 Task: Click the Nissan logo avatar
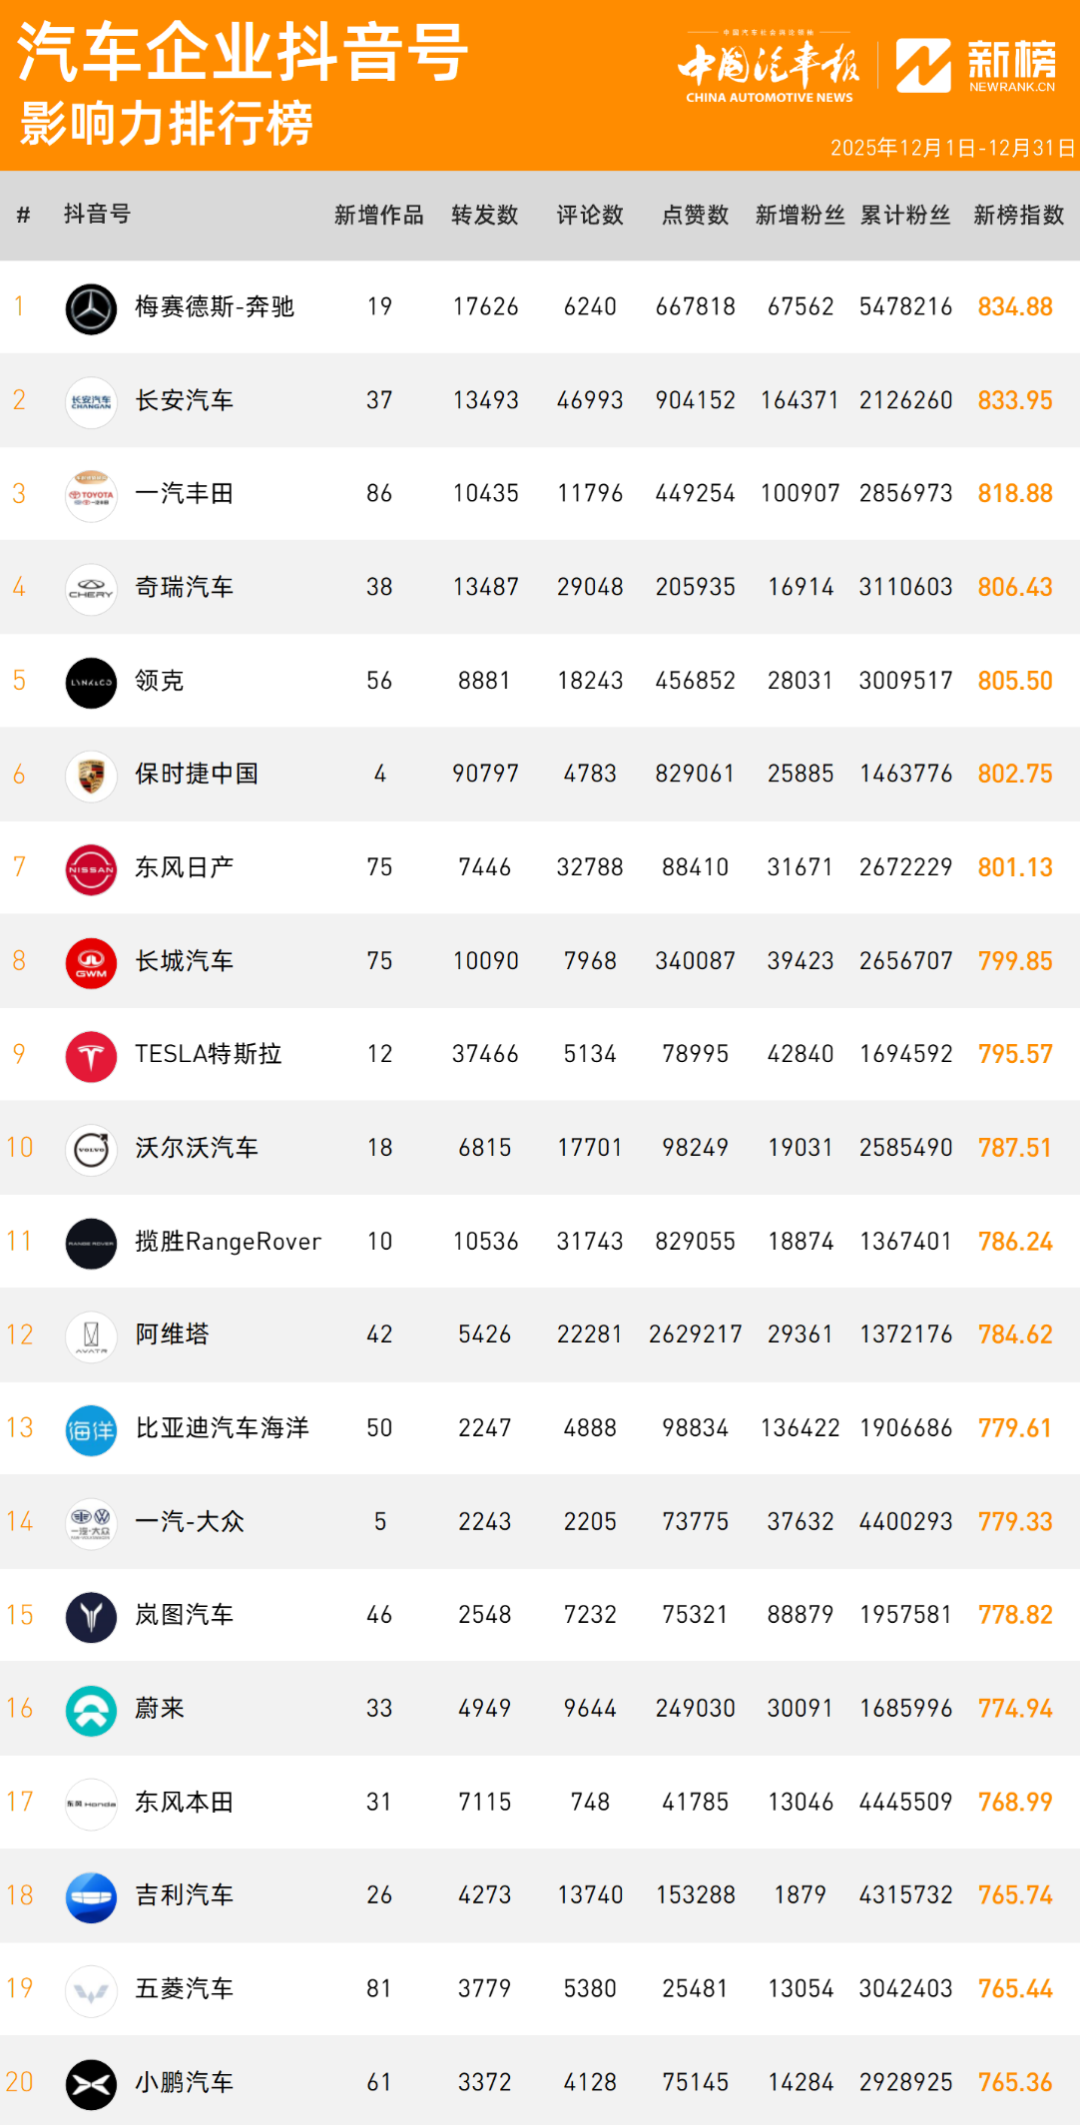pyautogui.click(x=91, y=869)
